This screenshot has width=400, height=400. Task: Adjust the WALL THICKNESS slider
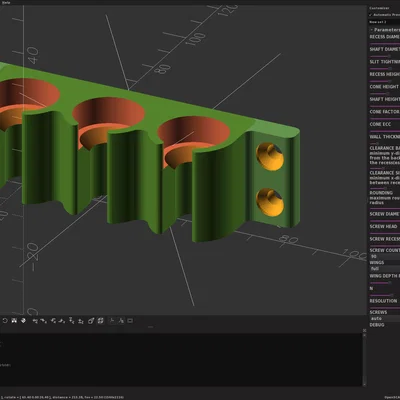(x=385, y=143)
